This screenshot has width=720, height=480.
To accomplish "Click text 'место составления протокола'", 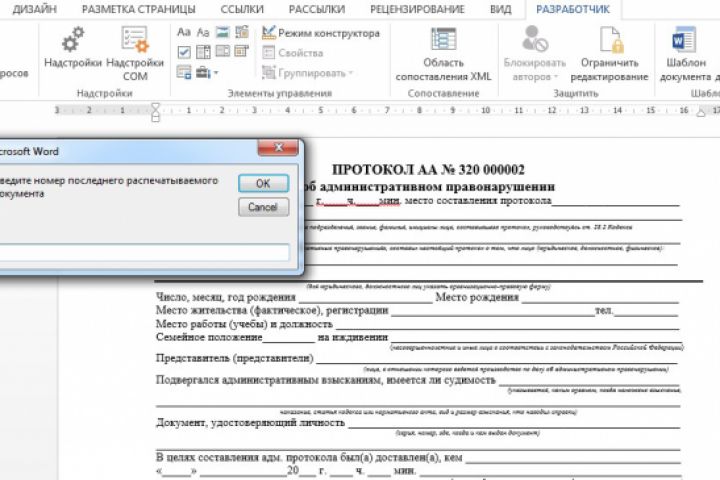I will (x=478, y=201).
